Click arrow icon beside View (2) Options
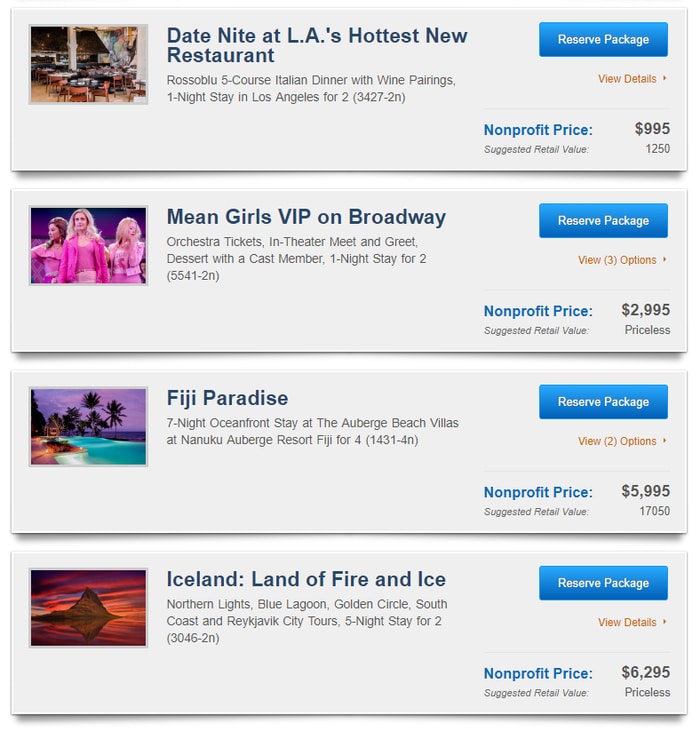Screen dimensions: 700x731 (665, 441)
